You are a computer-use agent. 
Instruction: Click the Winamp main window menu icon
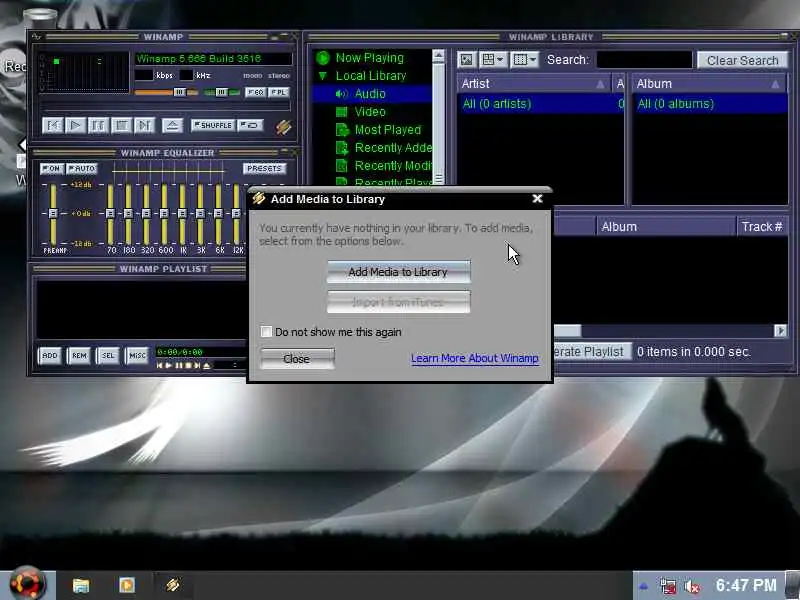pyautogui.click(x=36, y=37)
